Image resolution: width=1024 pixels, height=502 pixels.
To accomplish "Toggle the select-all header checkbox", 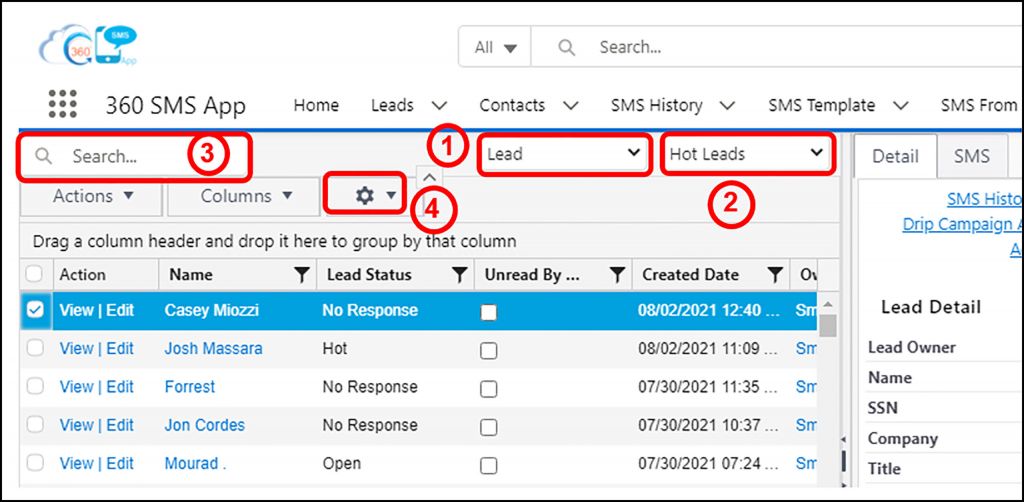I will [x=35, y=275].
